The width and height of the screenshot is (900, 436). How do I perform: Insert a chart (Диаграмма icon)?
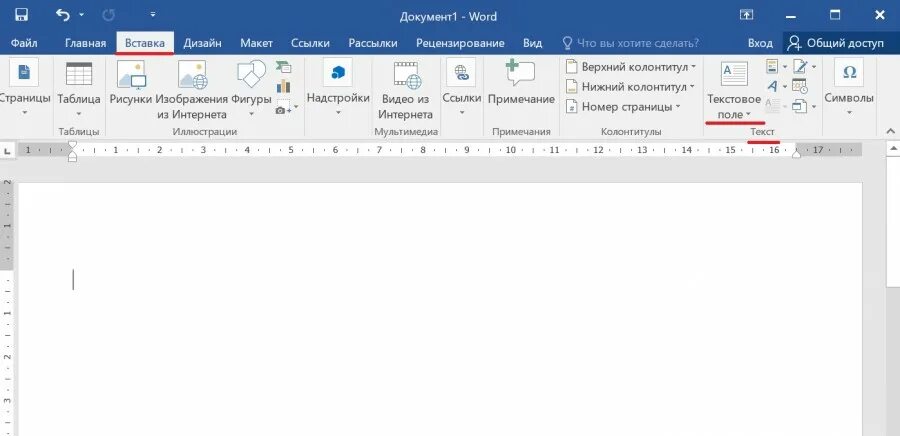tap(284, 87)
